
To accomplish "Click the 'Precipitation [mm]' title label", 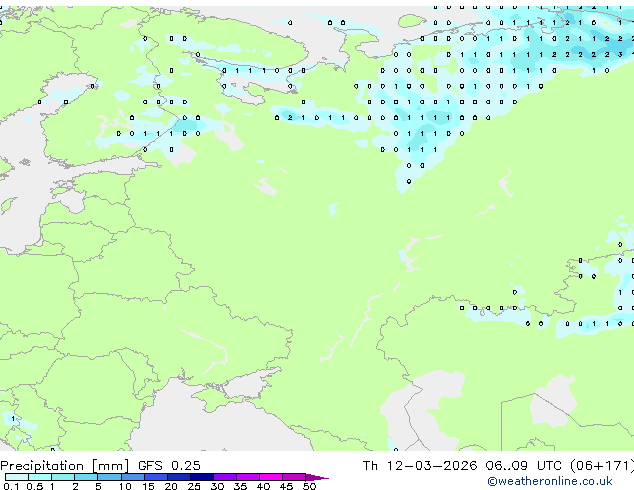I will tap(65, 466).
